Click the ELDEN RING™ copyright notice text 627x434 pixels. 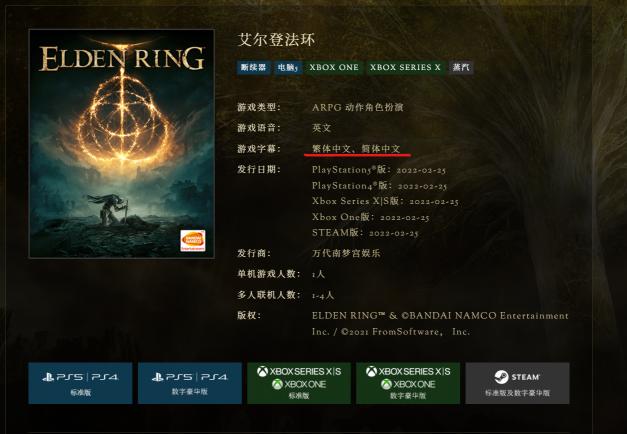[x=440, y=324]
